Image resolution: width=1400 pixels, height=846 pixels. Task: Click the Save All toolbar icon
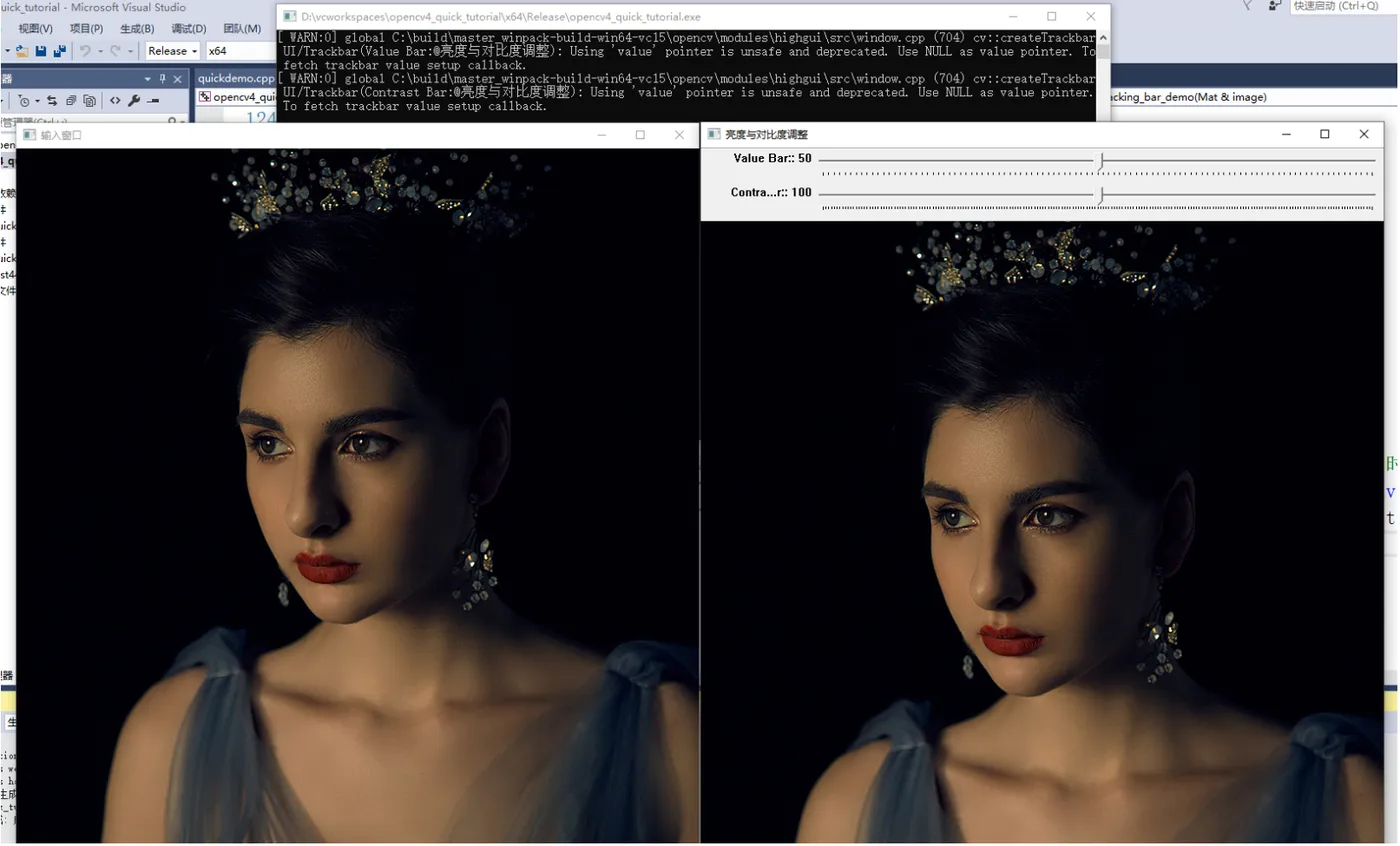pyautogui.click(x=60, y=50)
